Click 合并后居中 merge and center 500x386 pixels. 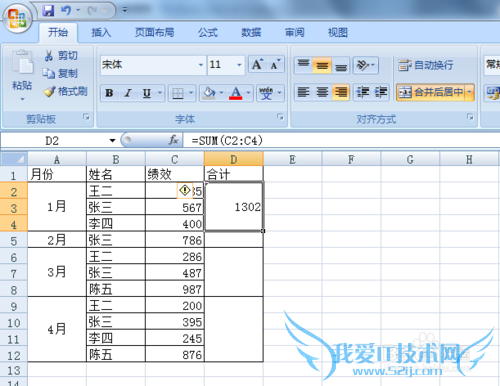click(431, 92)
